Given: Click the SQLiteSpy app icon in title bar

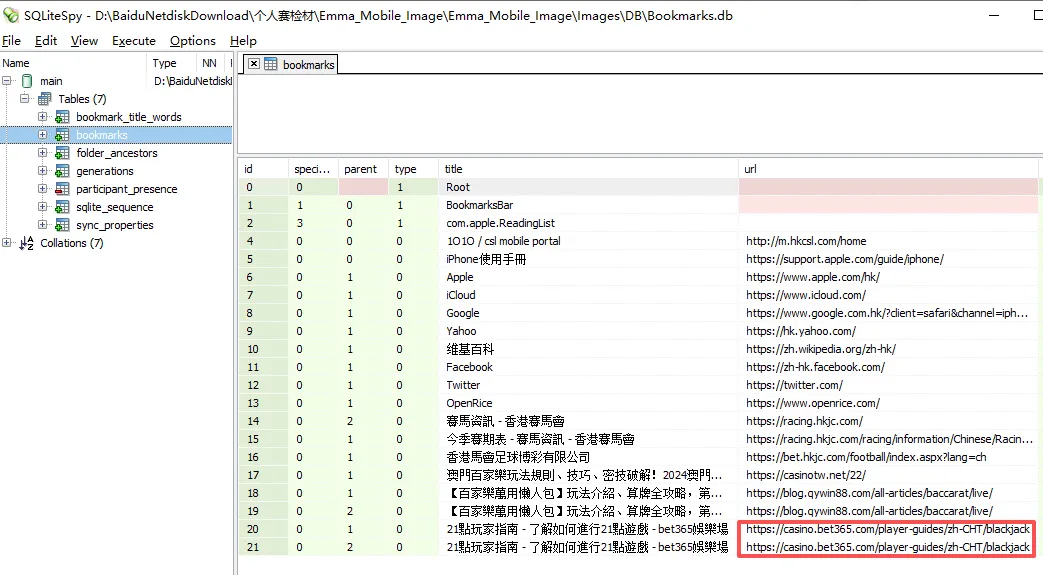Looking at the screenshot, I should (x=11, y=15).
